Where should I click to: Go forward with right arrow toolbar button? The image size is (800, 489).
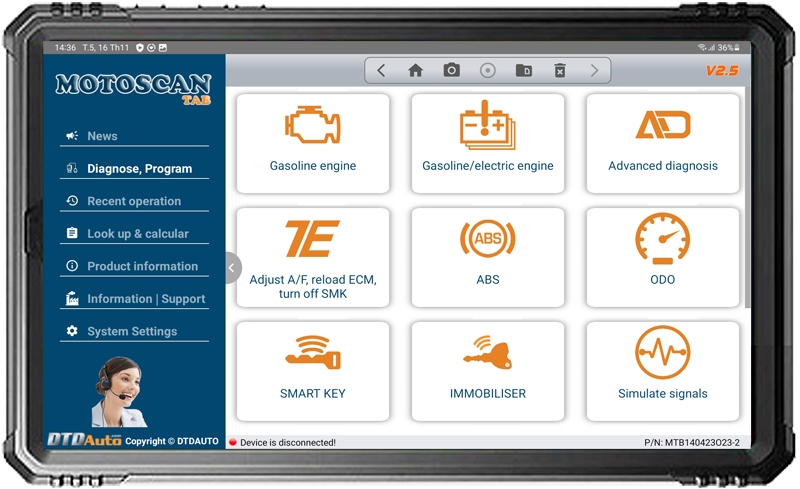click(x=594, y=70)
